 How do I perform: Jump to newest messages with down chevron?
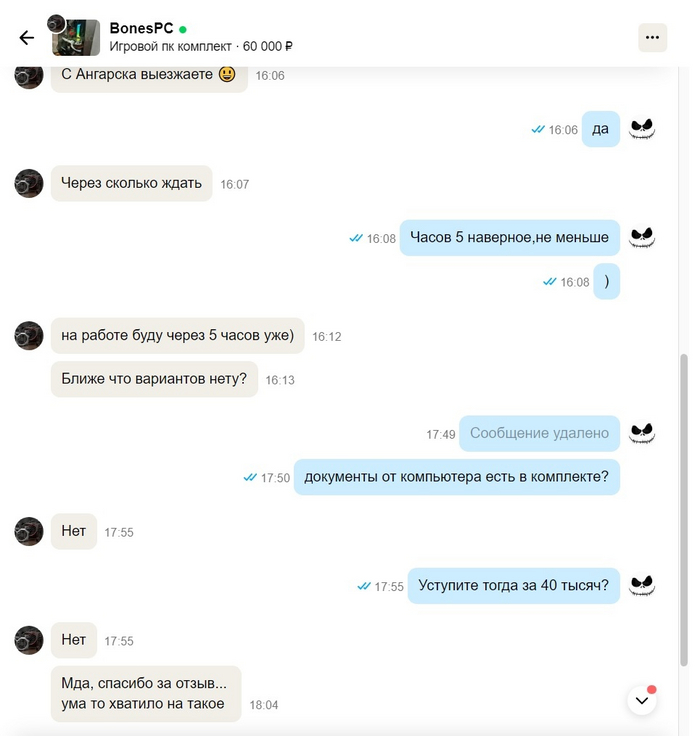coord(642,700)
